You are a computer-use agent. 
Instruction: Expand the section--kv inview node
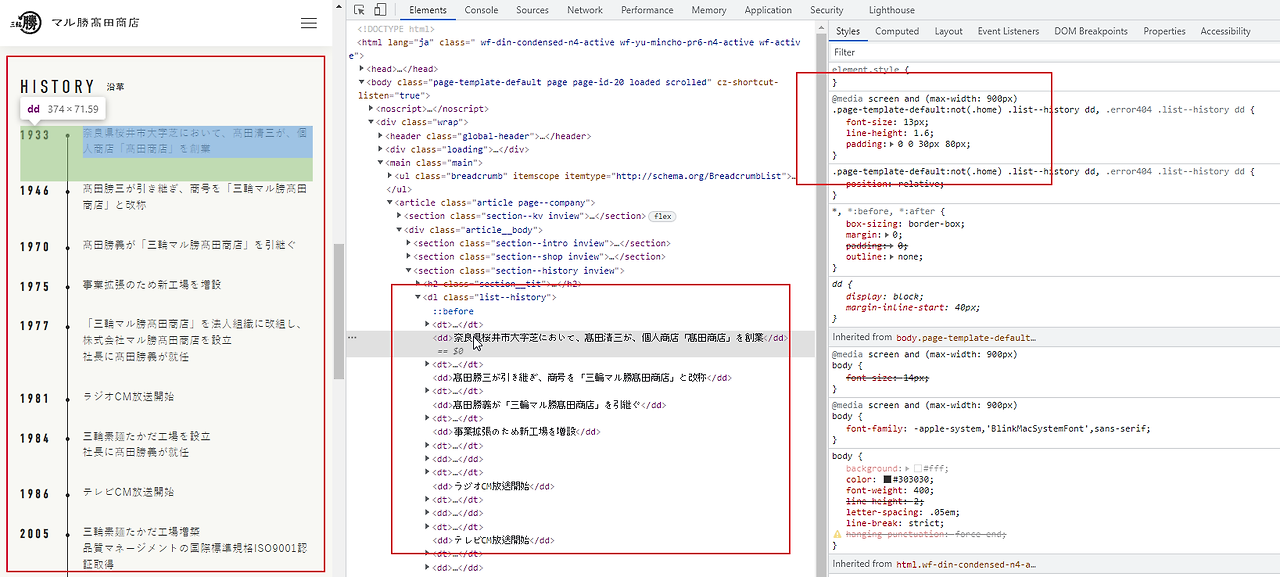coord(401,216)
